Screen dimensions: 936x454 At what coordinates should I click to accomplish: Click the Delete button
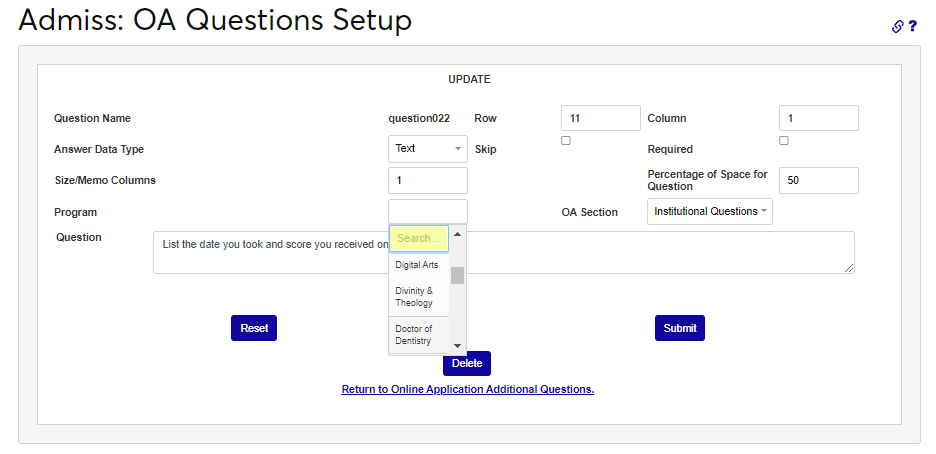pyautogui.click(x=467, y=363)
